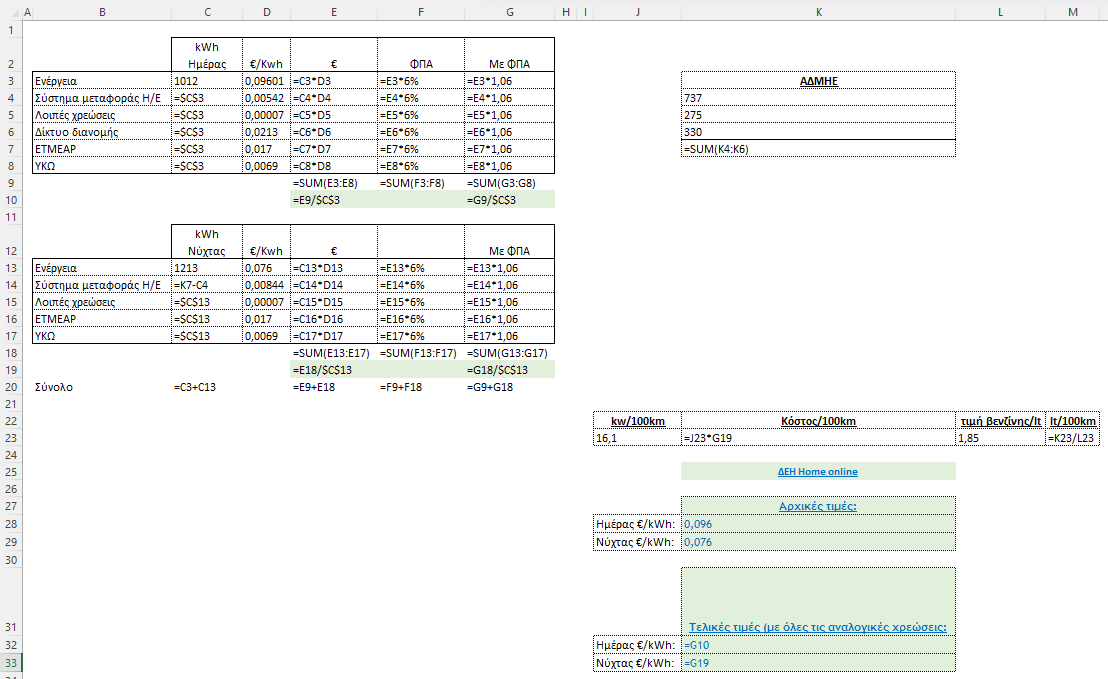Click the =G19 cell

(x=818, y=663)
